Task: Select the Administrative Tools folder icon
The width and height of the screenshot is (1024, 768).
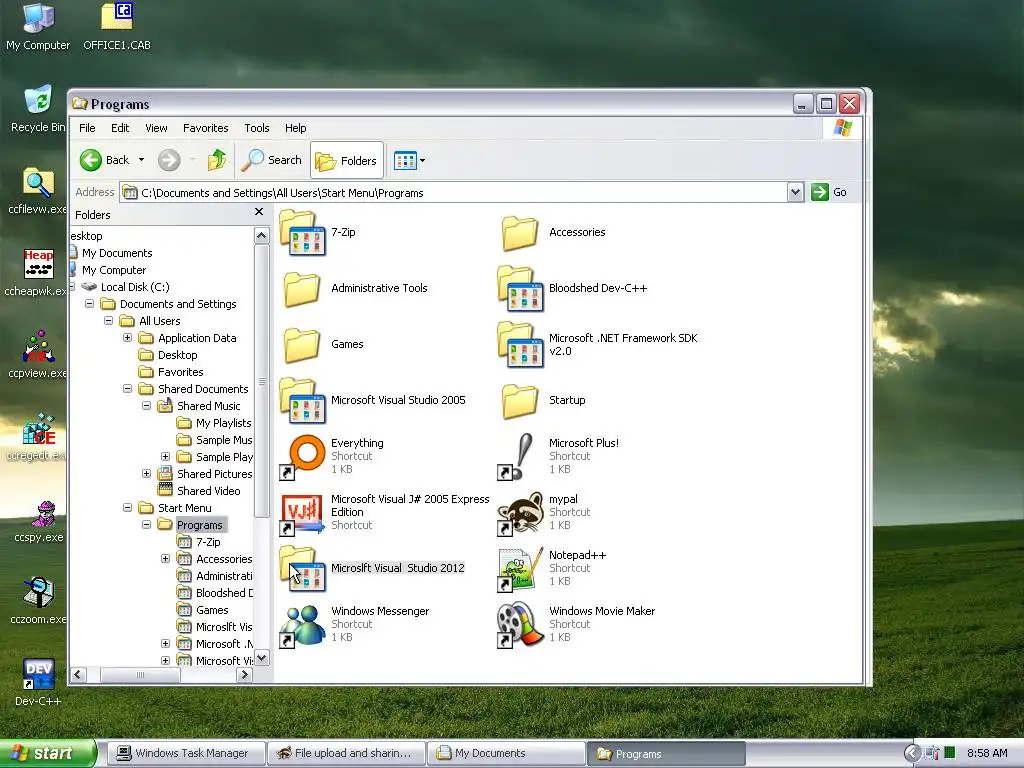Action: tap(302, 289)
